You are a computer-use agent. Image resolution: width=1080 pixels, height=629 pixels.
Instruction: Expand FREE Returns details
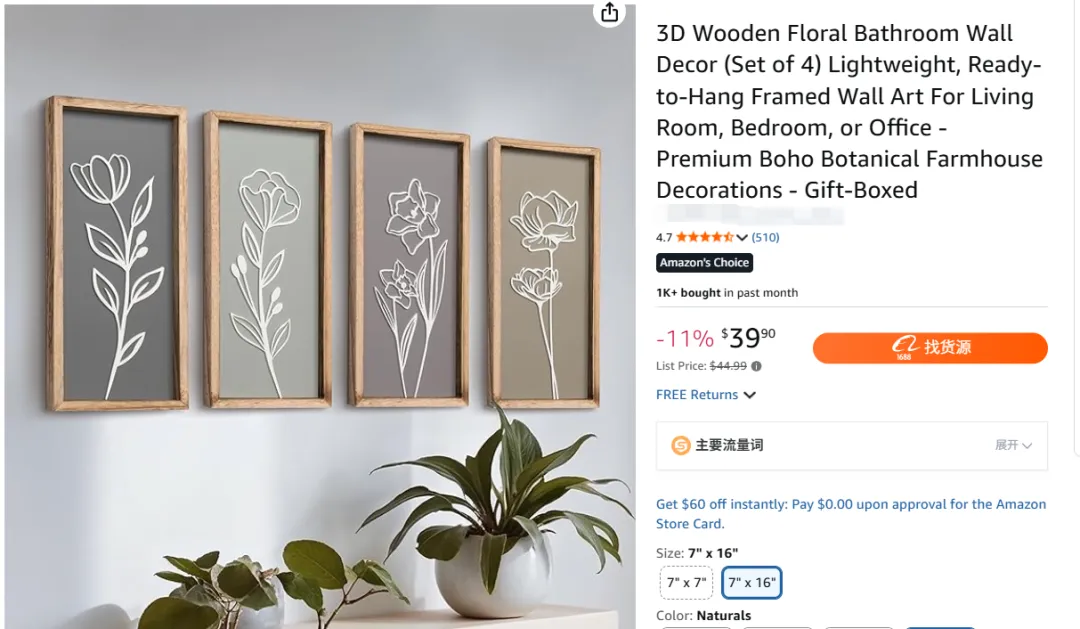706,395
